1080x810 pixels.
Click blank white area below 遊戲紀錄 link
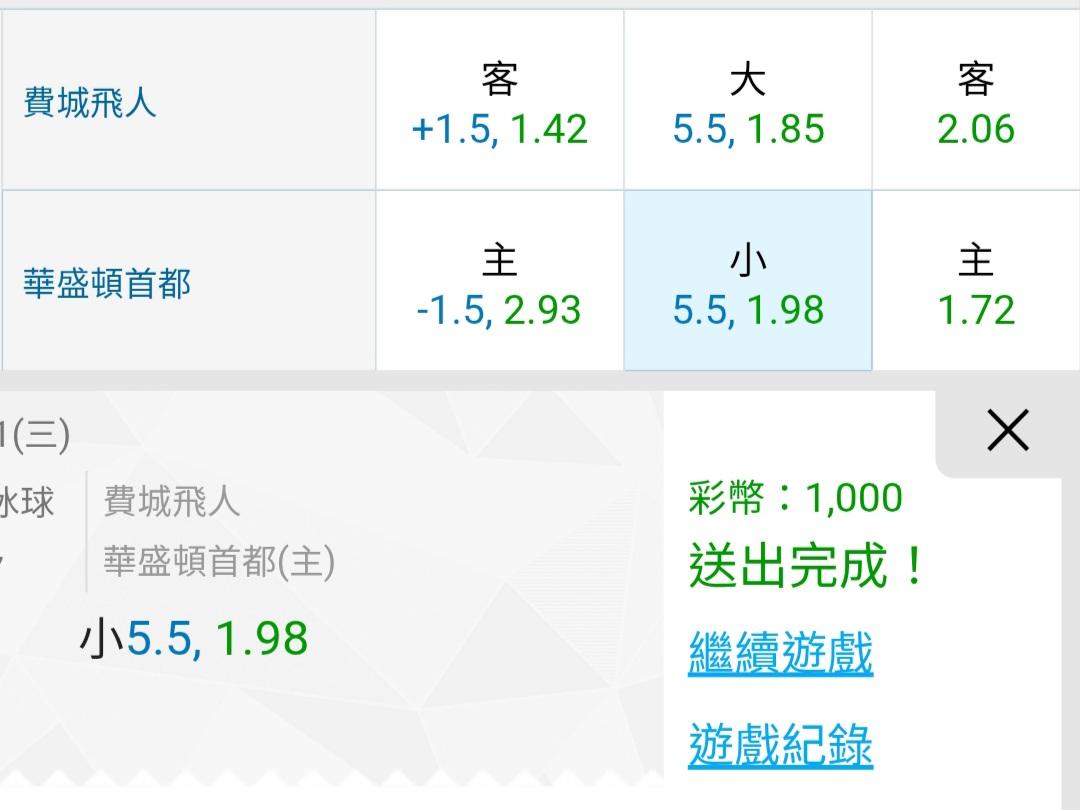pos(860,792)
